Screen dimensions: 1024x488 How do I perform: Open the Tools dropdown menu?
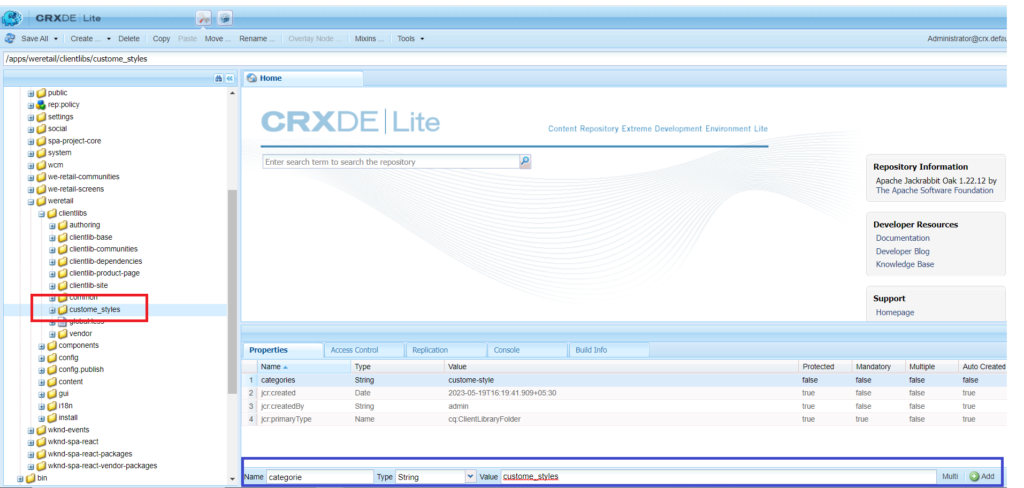[x=410, y=38]
